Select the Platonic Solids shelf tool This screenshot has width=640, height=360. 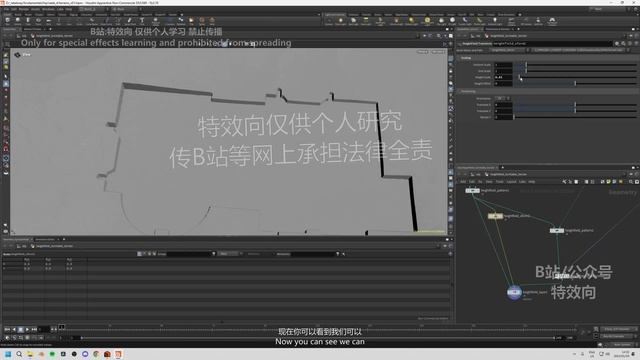point(156,20)
